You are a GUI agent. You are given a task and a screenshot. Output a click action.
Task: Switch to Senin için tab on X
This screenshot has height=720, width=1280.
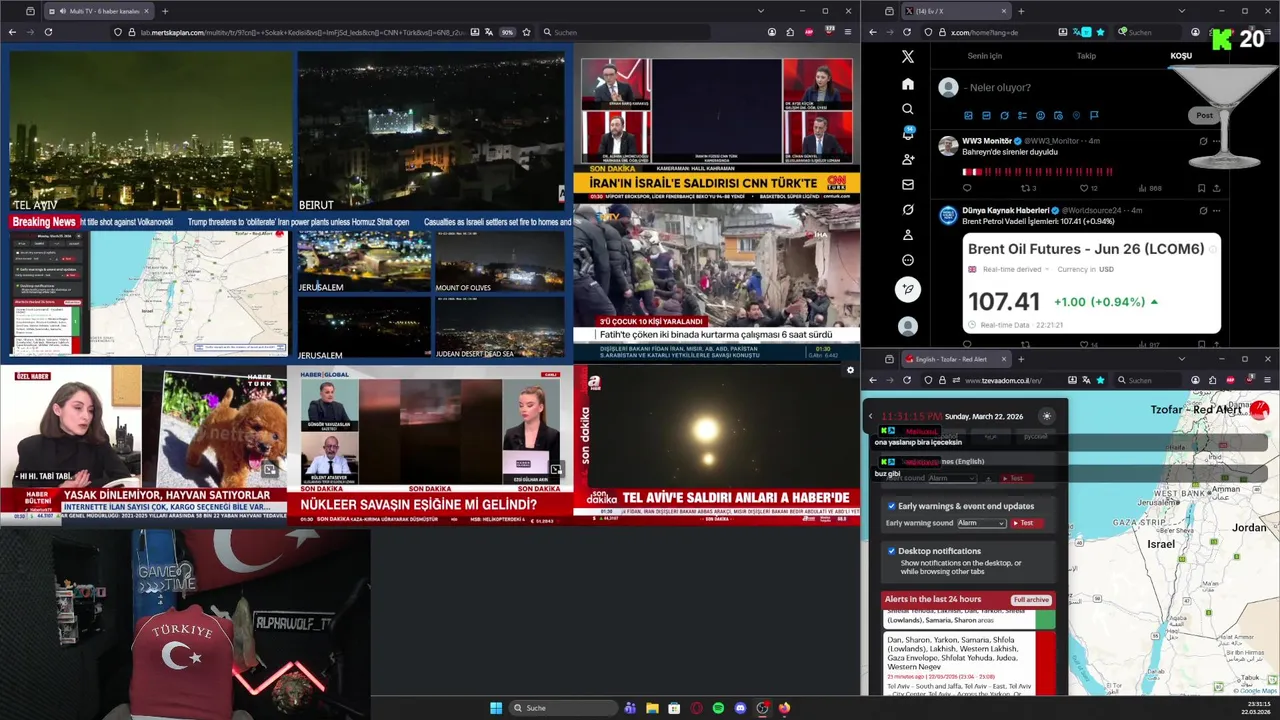pos(985,56)
